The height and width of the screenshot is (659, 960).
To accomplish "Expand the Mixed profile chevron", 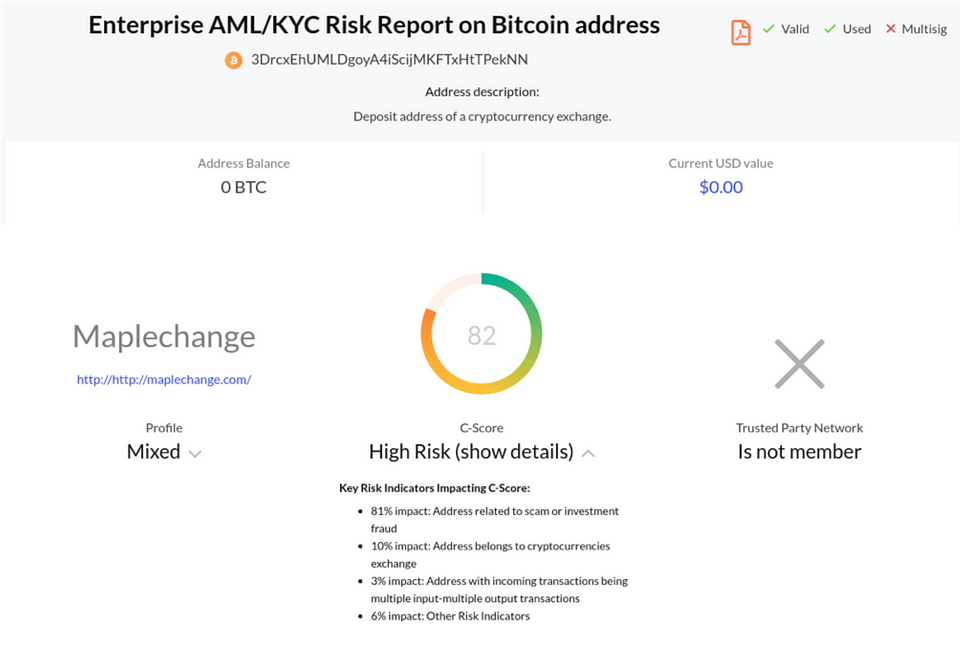I will click(195, 454).
